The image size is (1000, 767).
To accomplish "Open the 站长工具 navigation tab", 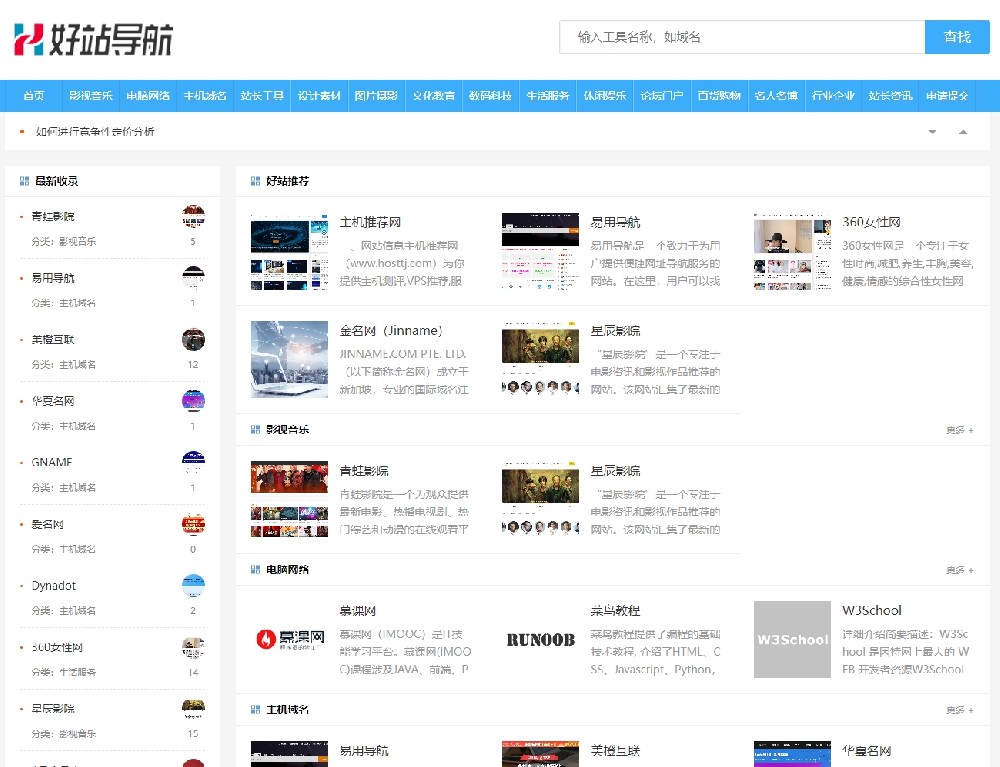I will 262,96.
